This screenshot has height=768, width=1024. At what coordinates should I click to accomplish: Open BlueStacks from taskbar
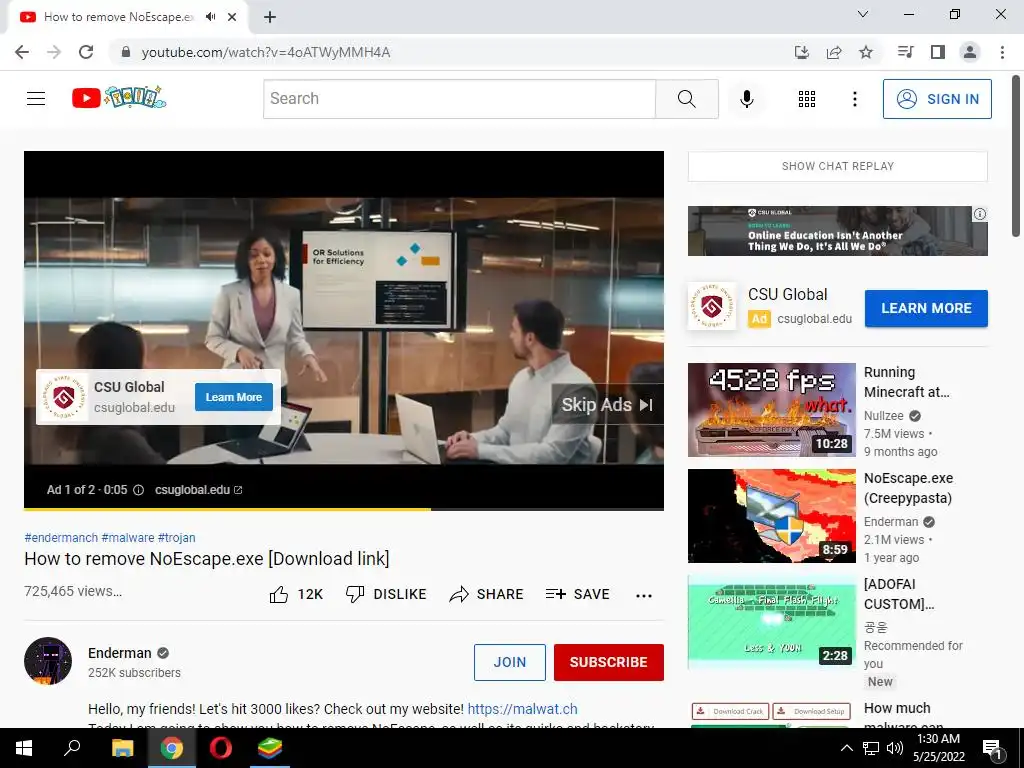pyautogui.click(x=269, y=748)
